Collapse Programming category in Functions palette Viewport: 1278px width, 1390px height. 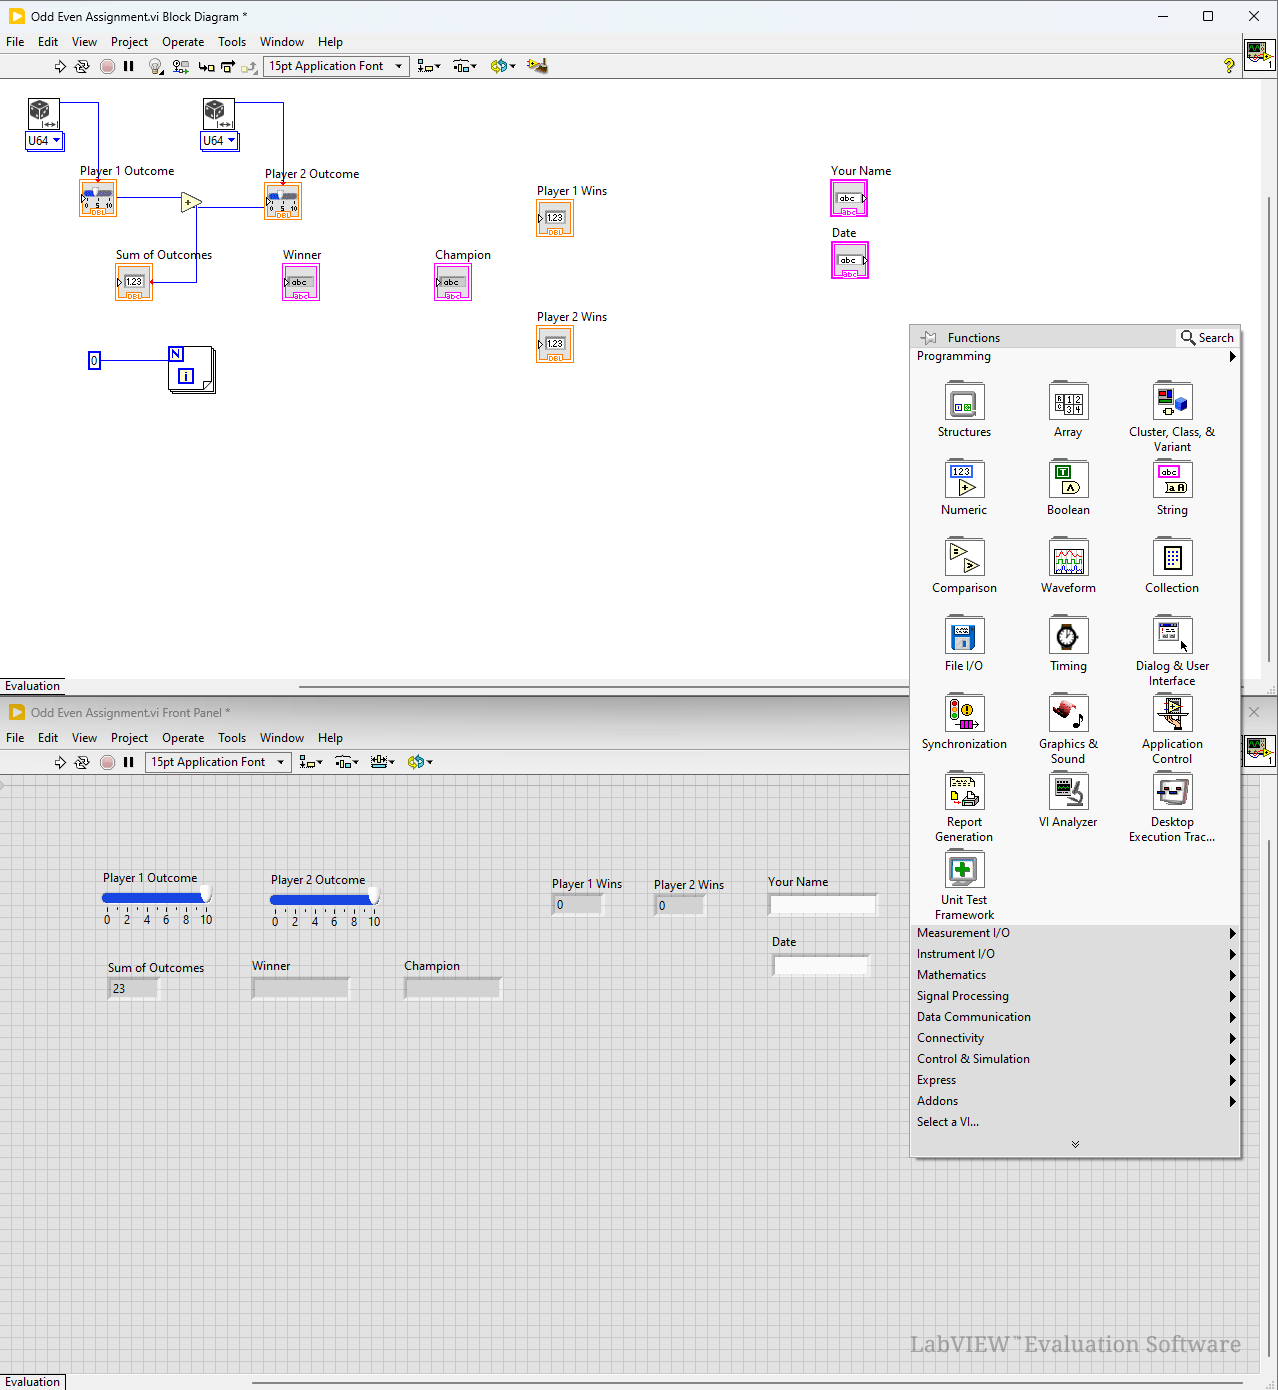pyautogui.click(x=1076, y=356)
